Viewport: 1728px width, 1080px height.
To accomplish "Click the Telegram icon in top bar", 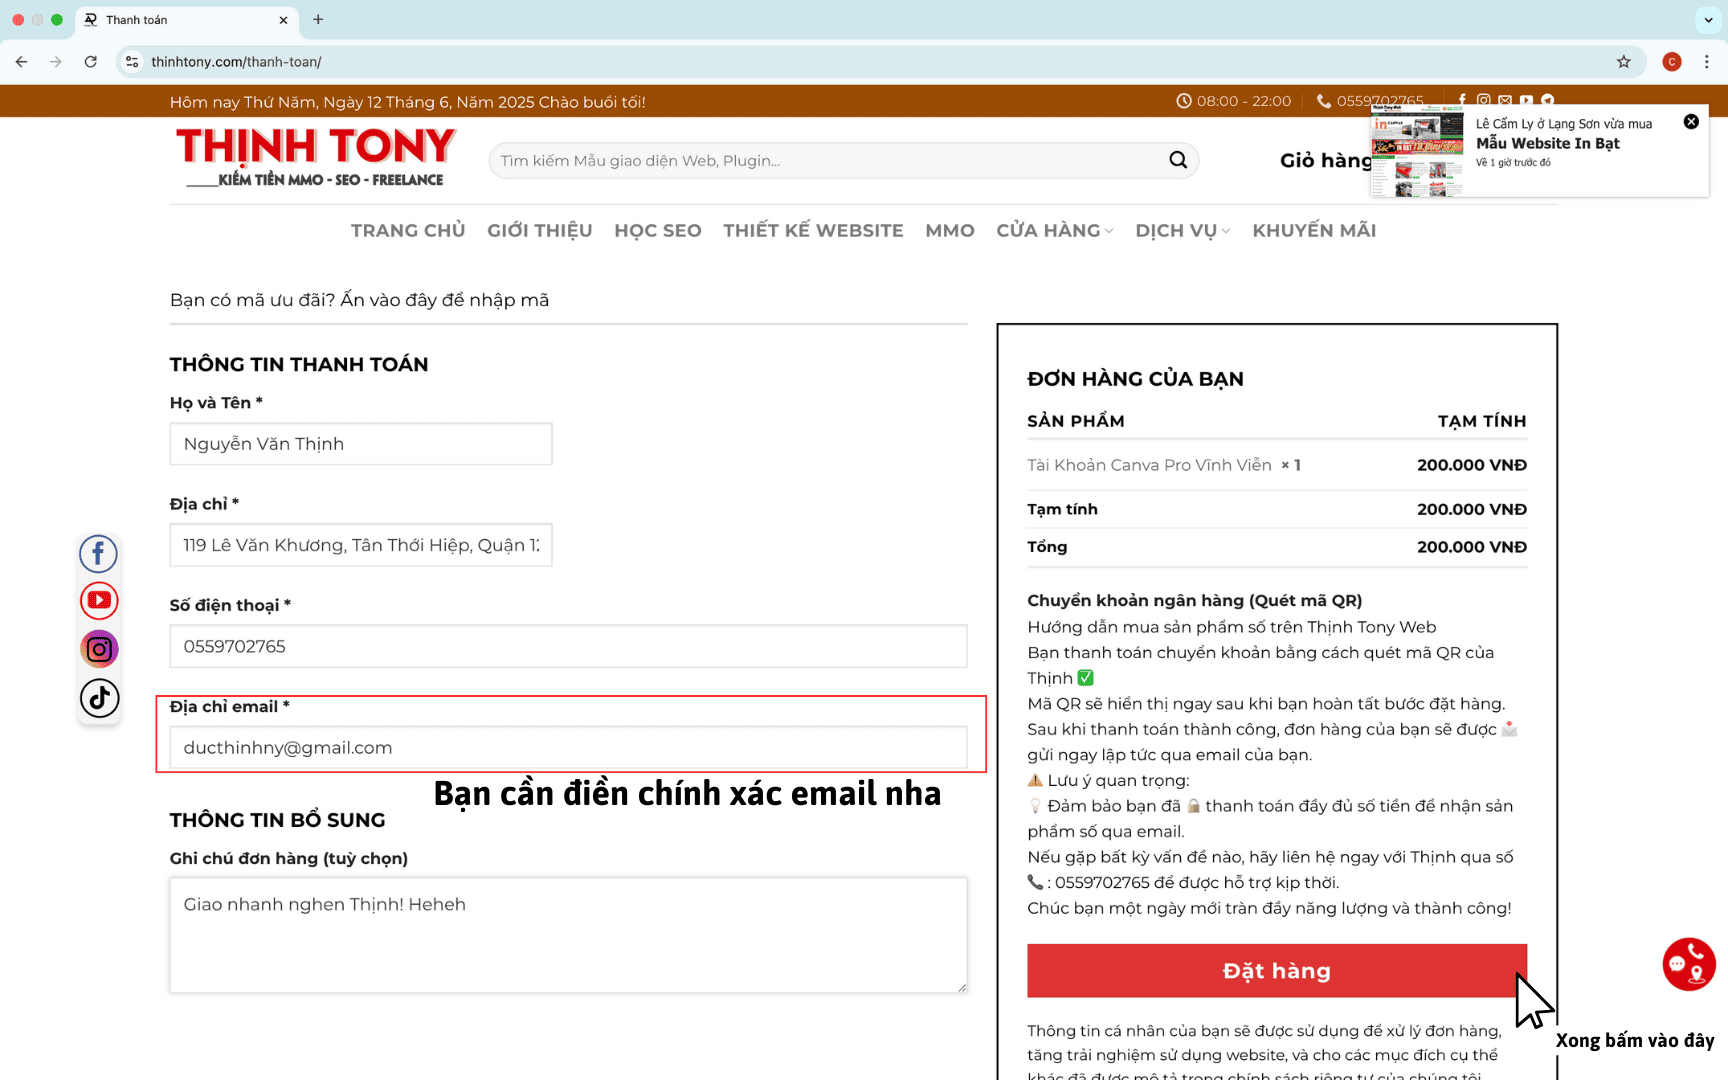I will [1548, 101].
